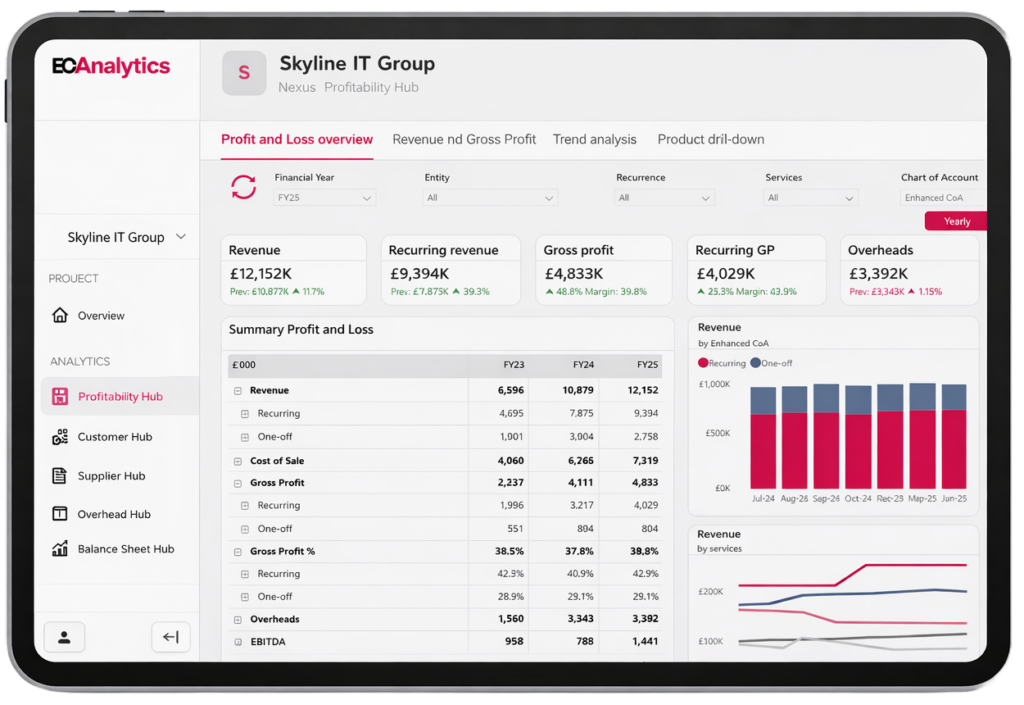1024x705 pixels.
Task: Open the Entity filter dropdown
Action: coord(490,198)
